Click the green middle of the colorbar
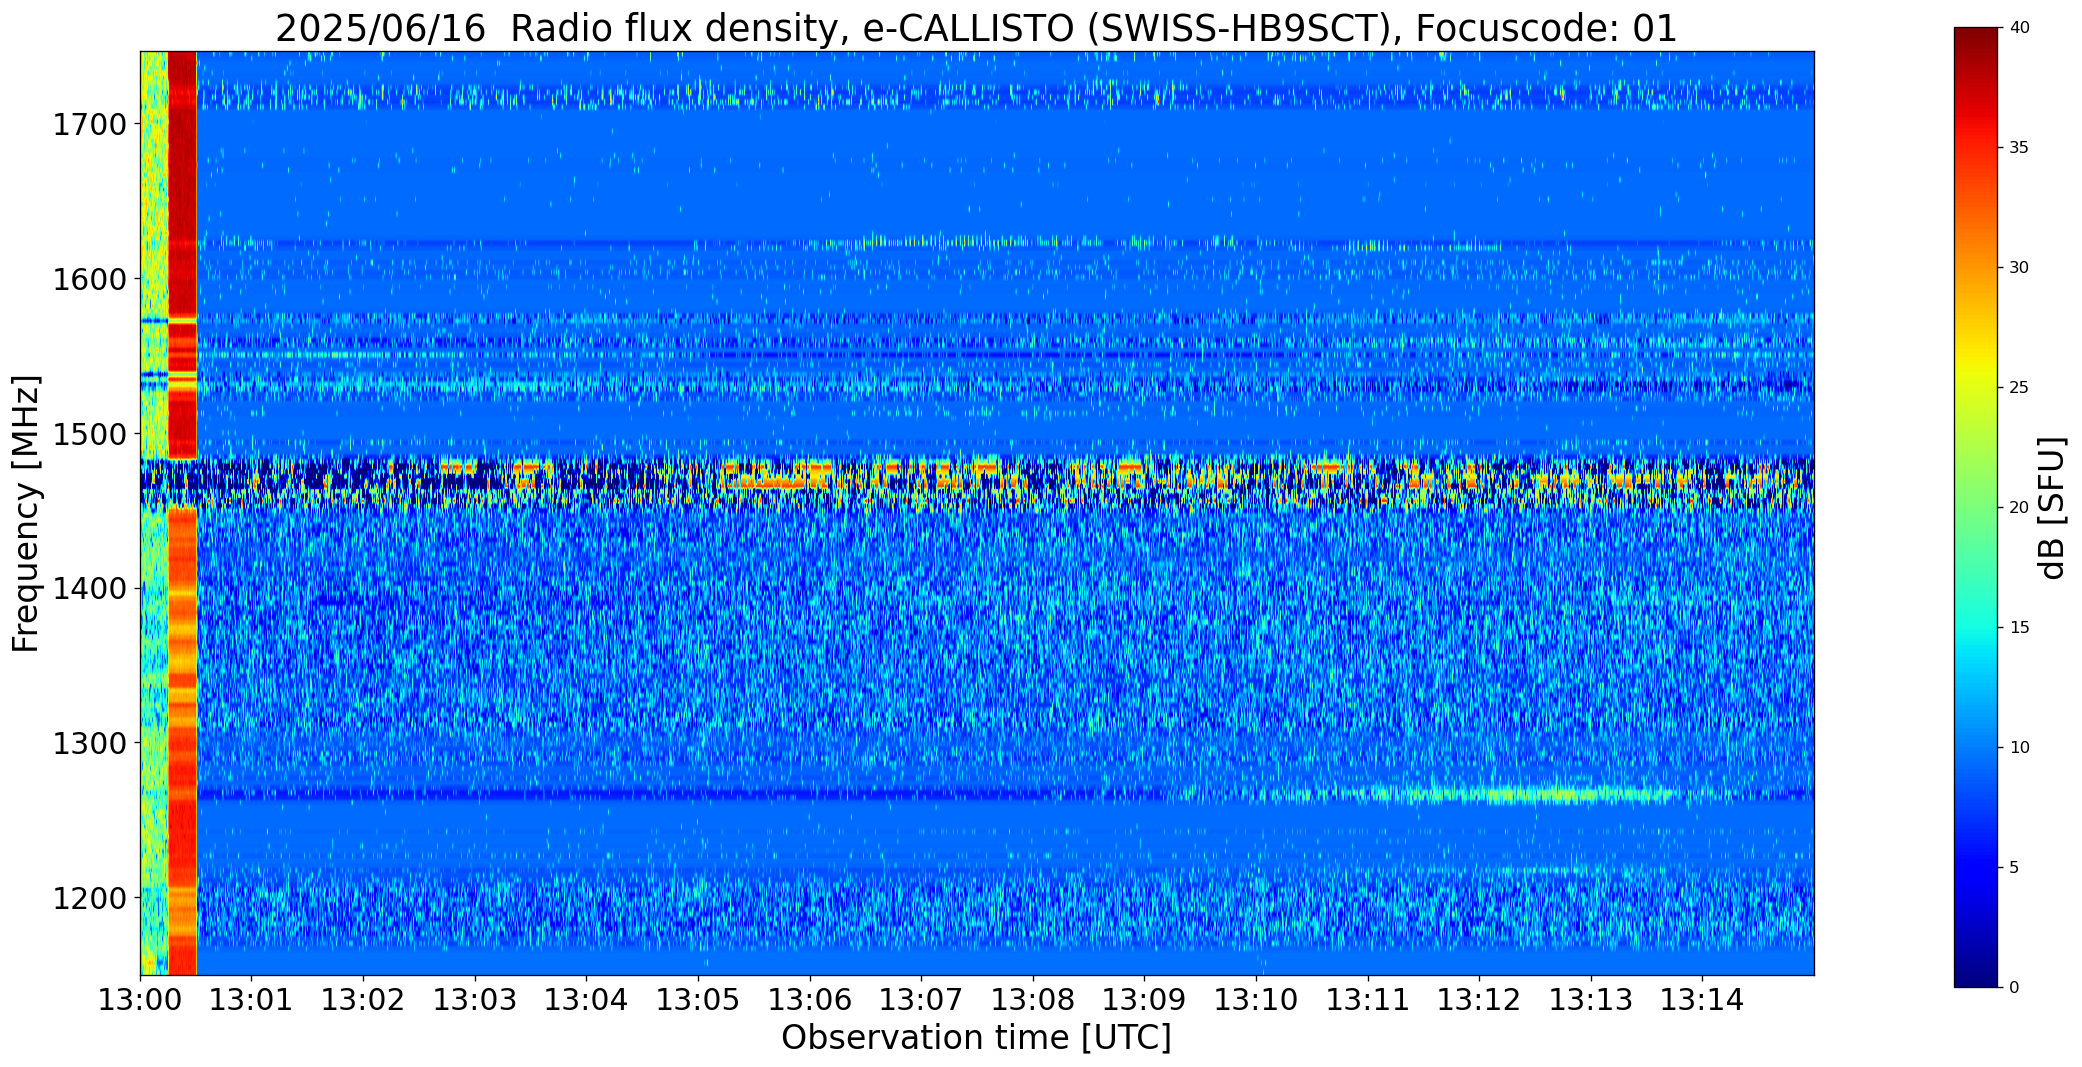Image resolution: width=2082 pixels, height=1067 pixels. point(1978,507)
